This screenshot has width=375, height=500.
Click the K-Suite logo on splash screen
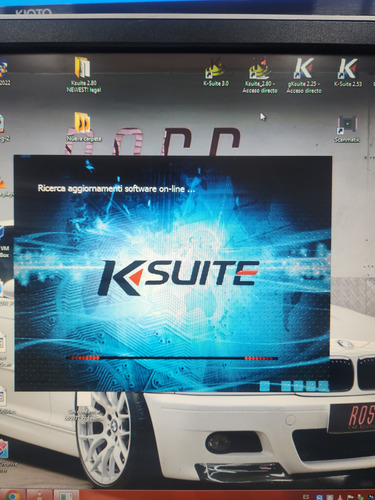[178, 277]
